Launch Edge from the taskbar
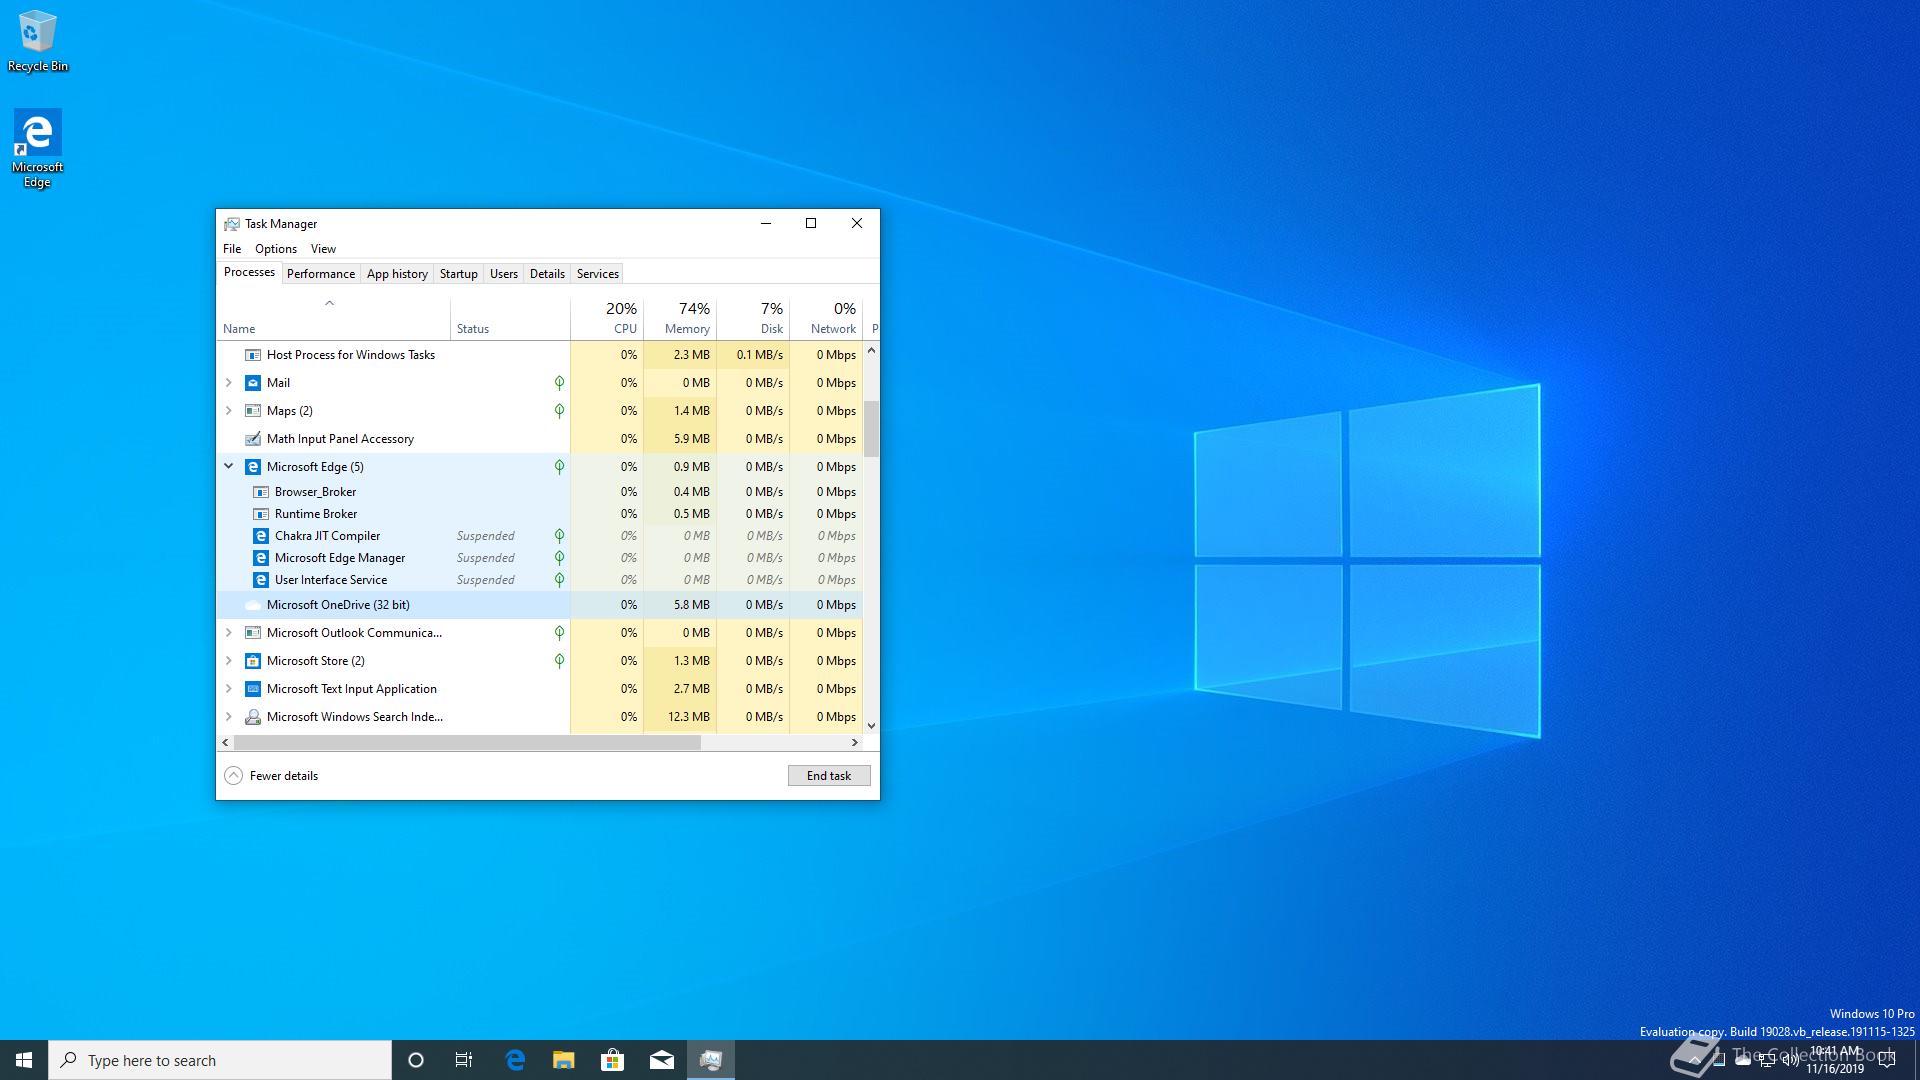Screen dimensions: 1920x1080 [515, 1060]
